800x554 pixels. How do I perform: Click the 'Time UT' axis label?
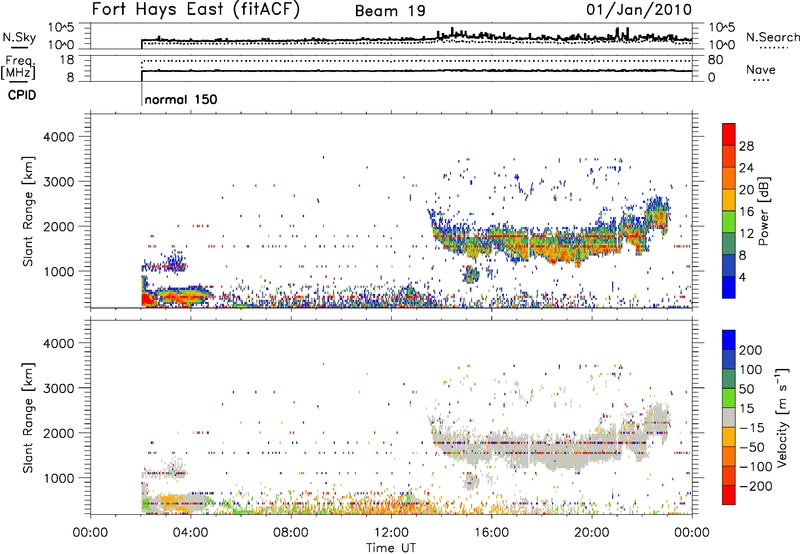[391, 548]
